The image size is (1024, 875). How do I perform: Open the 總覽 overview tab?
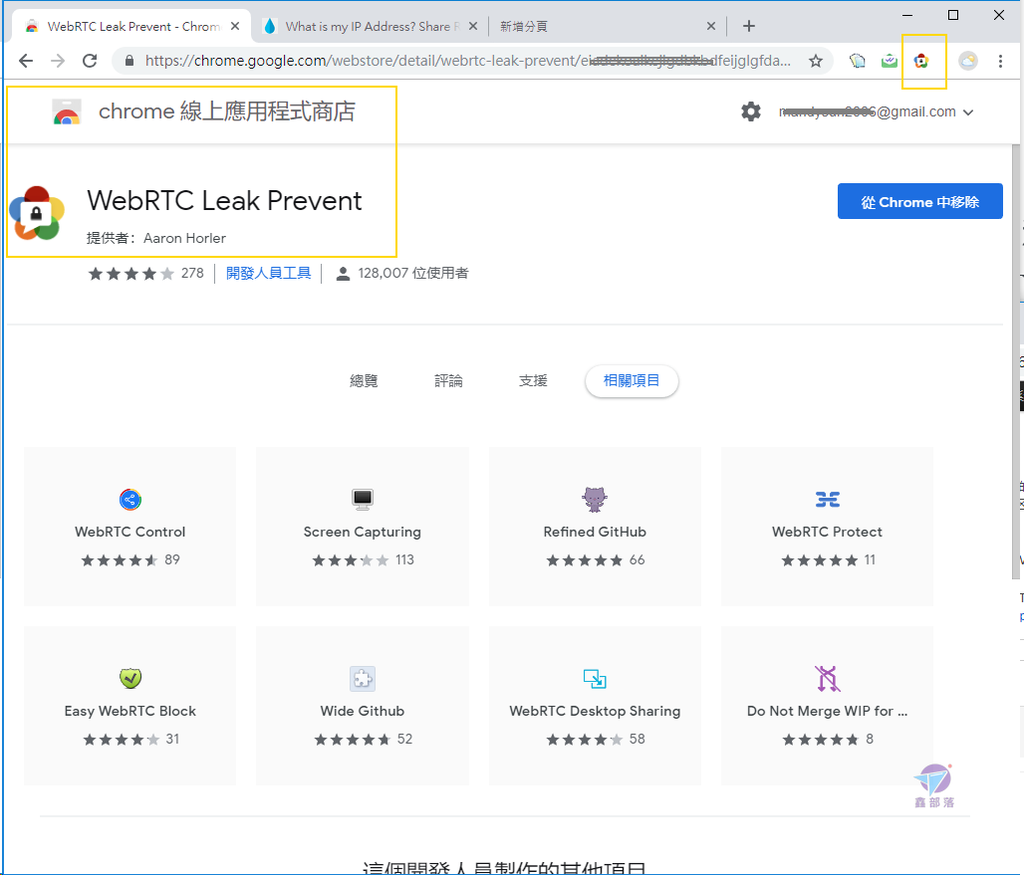click(364, 381)
